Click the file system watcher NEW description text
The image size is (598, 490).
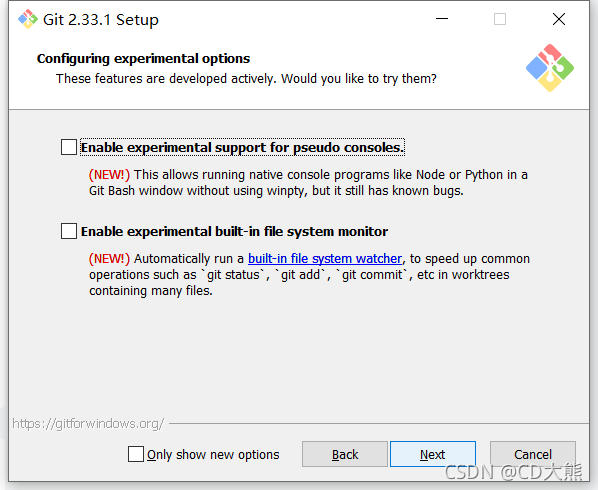coord(309,275)
